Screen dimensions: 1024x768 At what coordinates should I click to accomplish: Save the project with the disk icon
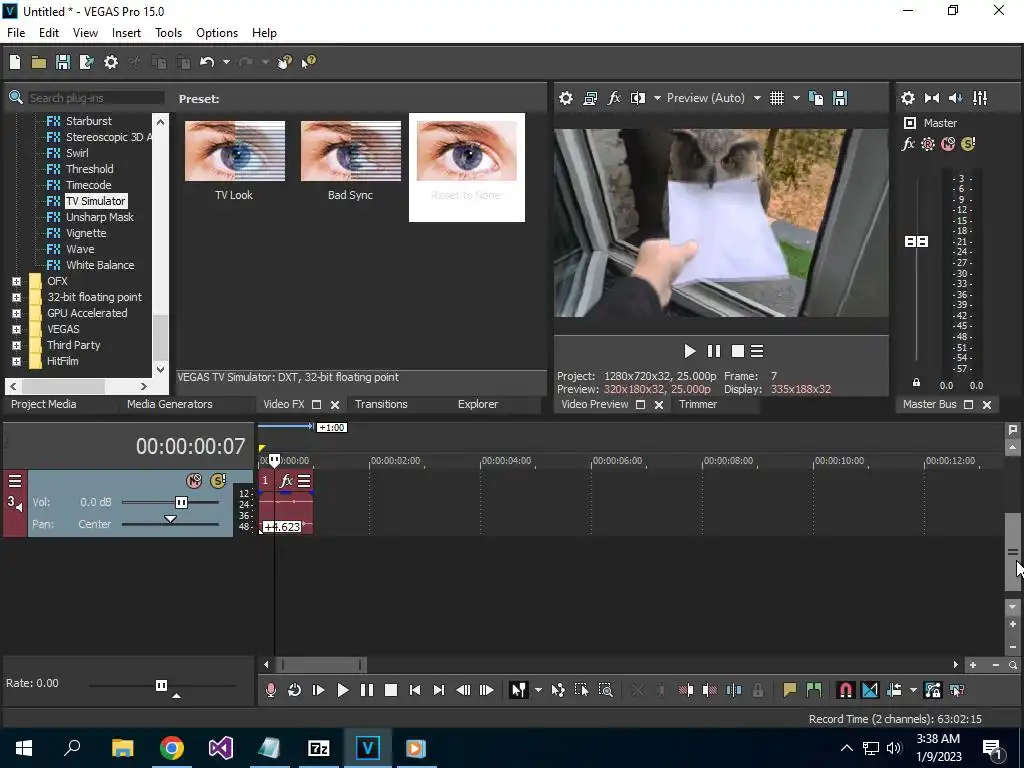pos(63,62)
